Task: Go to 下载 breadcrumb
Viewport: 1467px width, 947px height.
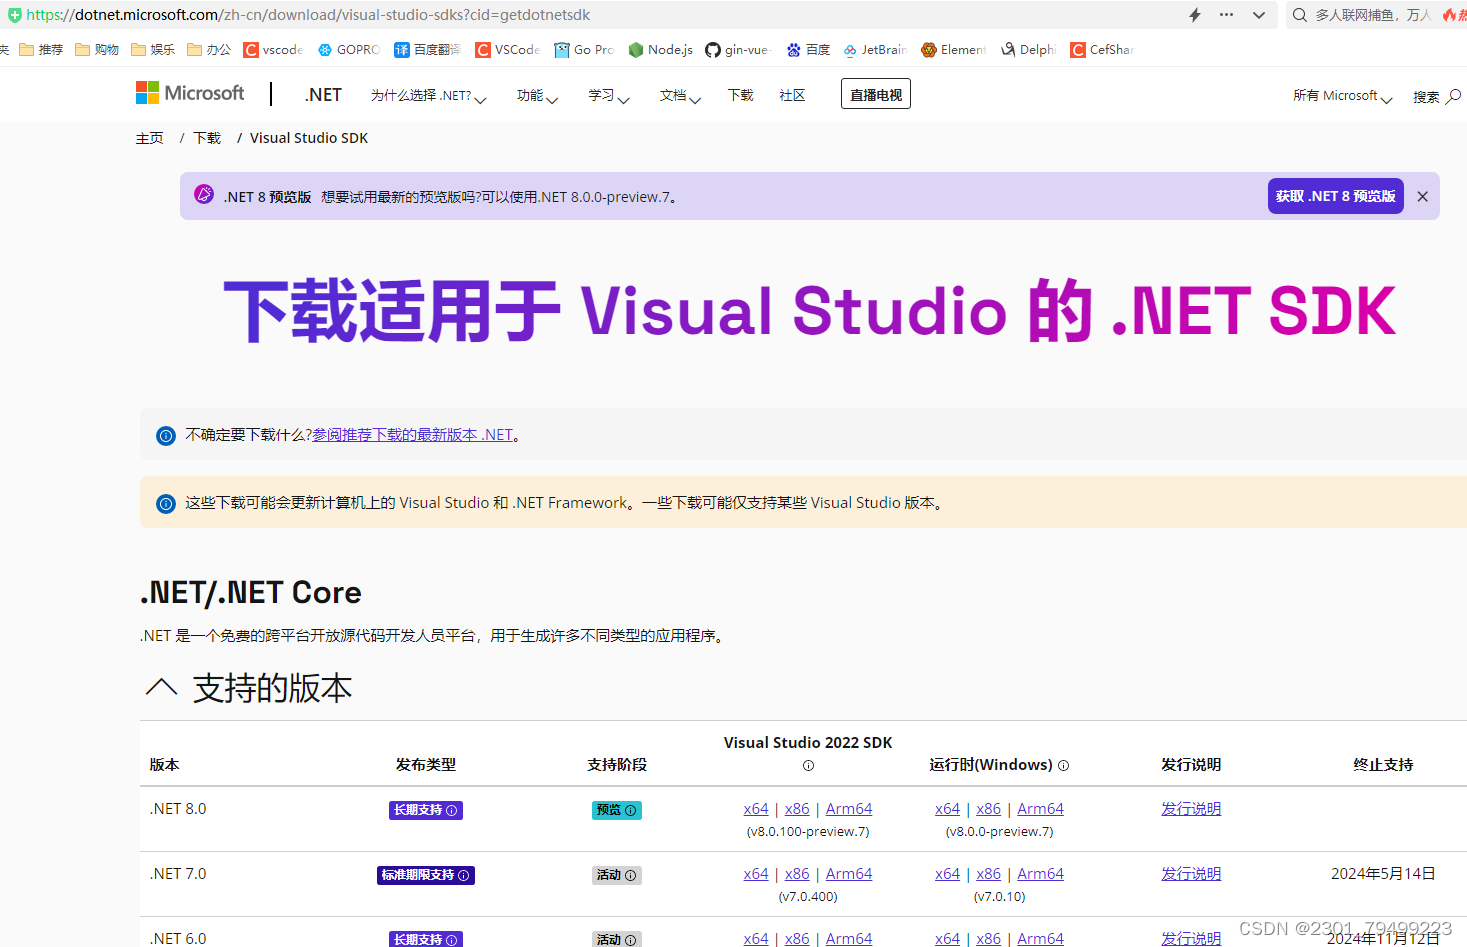Action: pyautogui.click(x=207, y=138)
